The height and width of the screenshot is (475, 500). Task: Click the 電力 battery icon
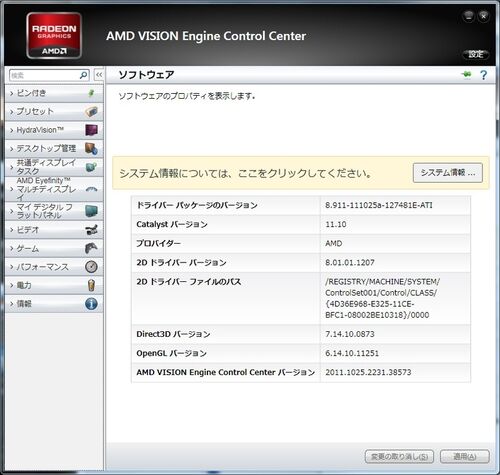pyautogui.click(x=91, y=285)
